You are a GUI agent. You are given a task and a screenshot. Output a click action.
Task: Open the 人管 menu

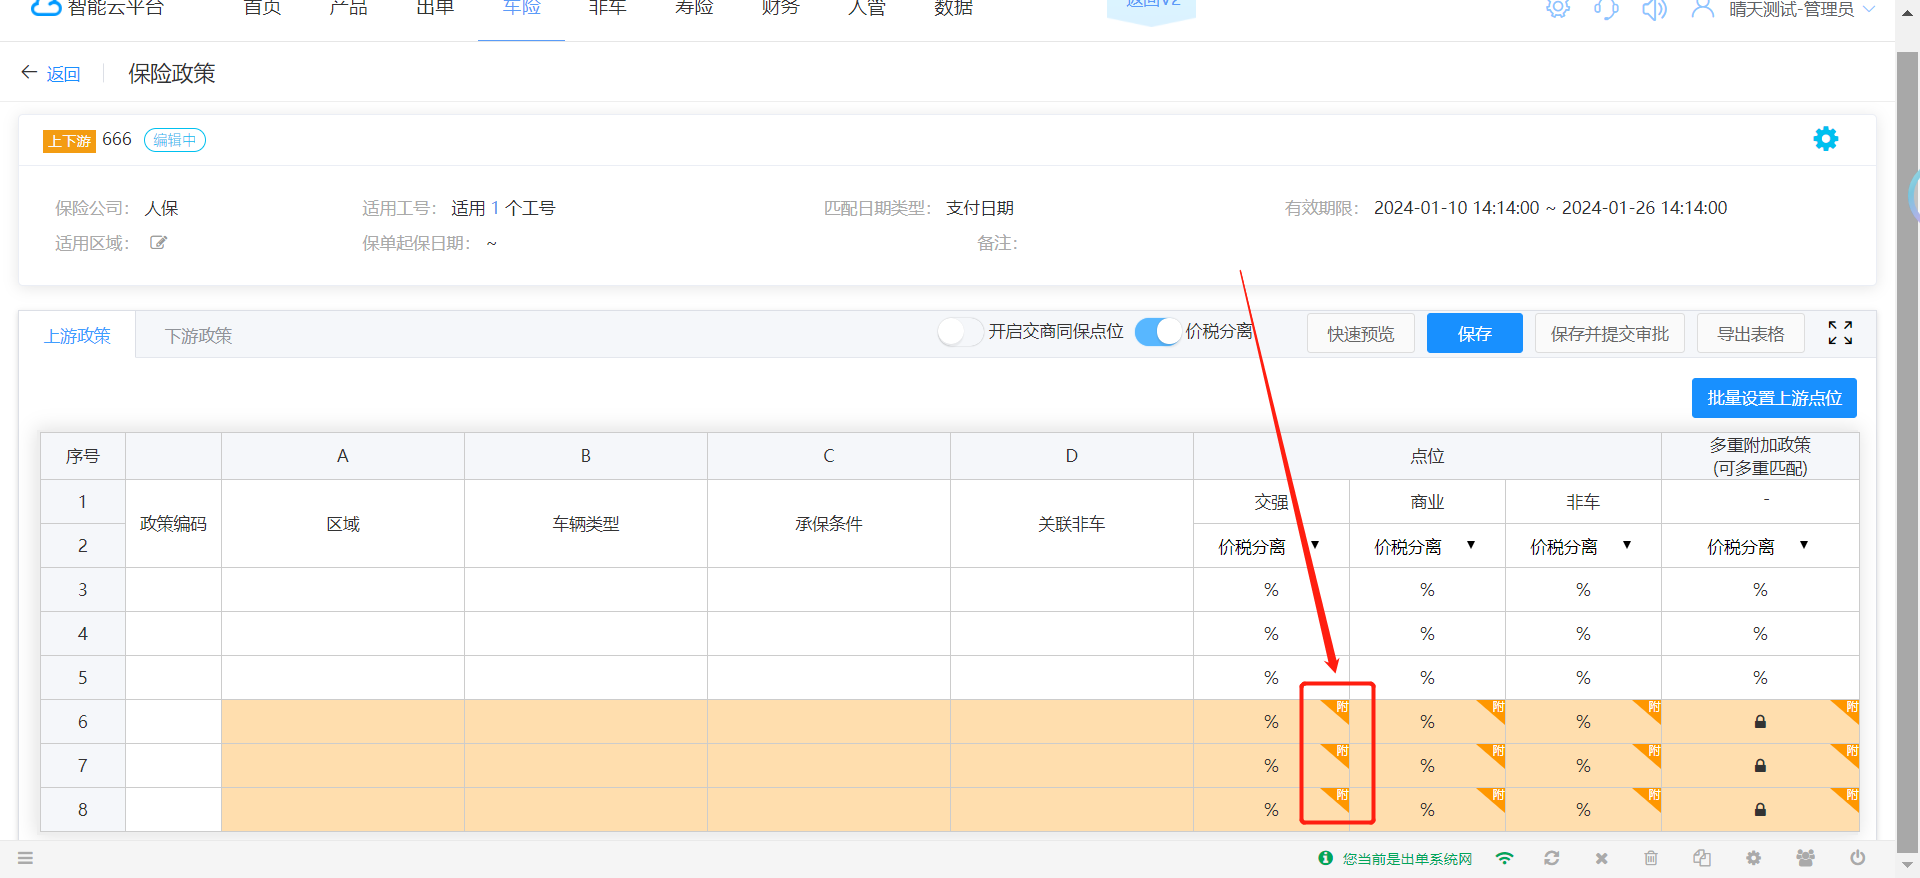click(867, 8)
